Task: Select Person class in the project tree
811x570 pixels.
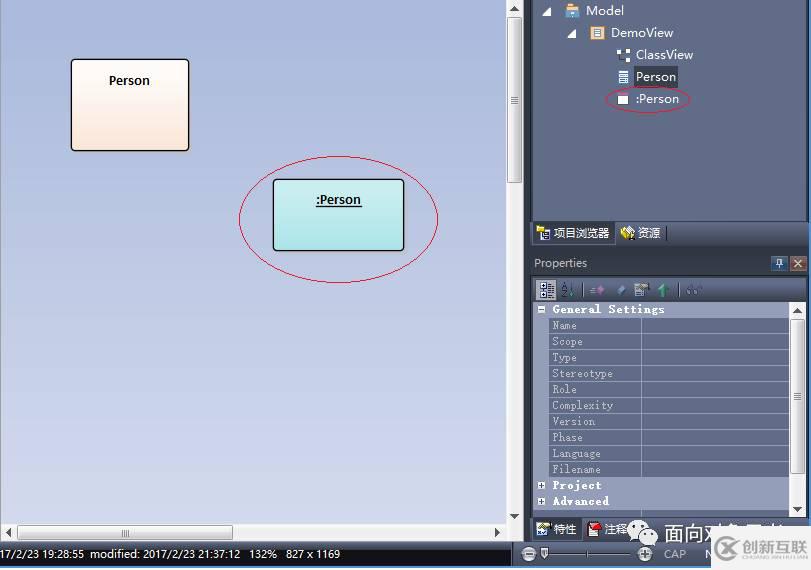Action: [656, 77]
